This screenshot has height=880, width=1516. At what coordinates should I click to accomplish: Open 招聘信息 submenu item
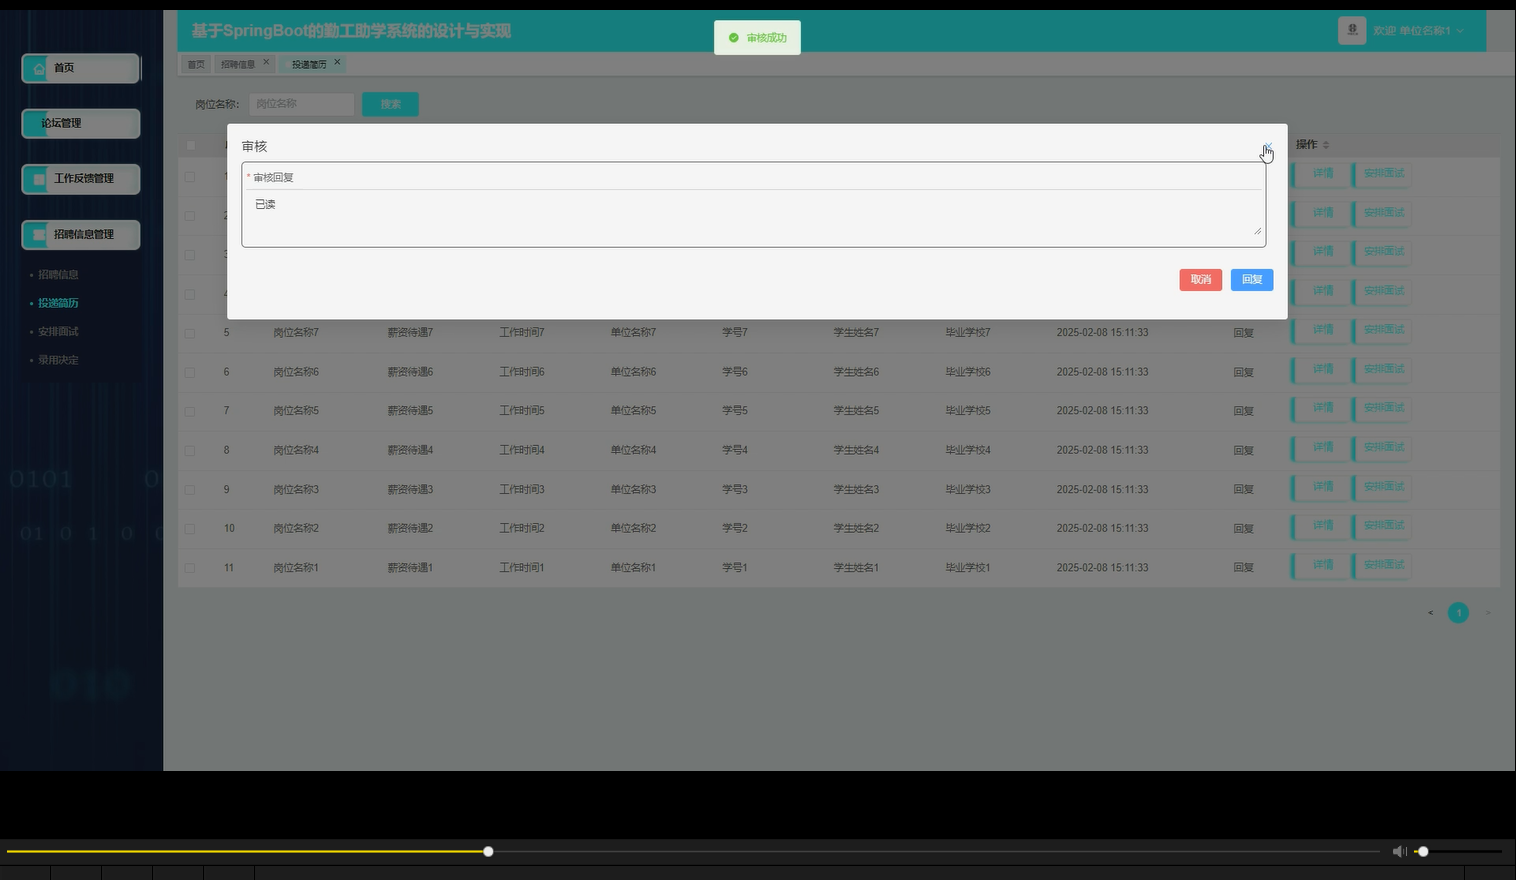(x=58, y=274)
